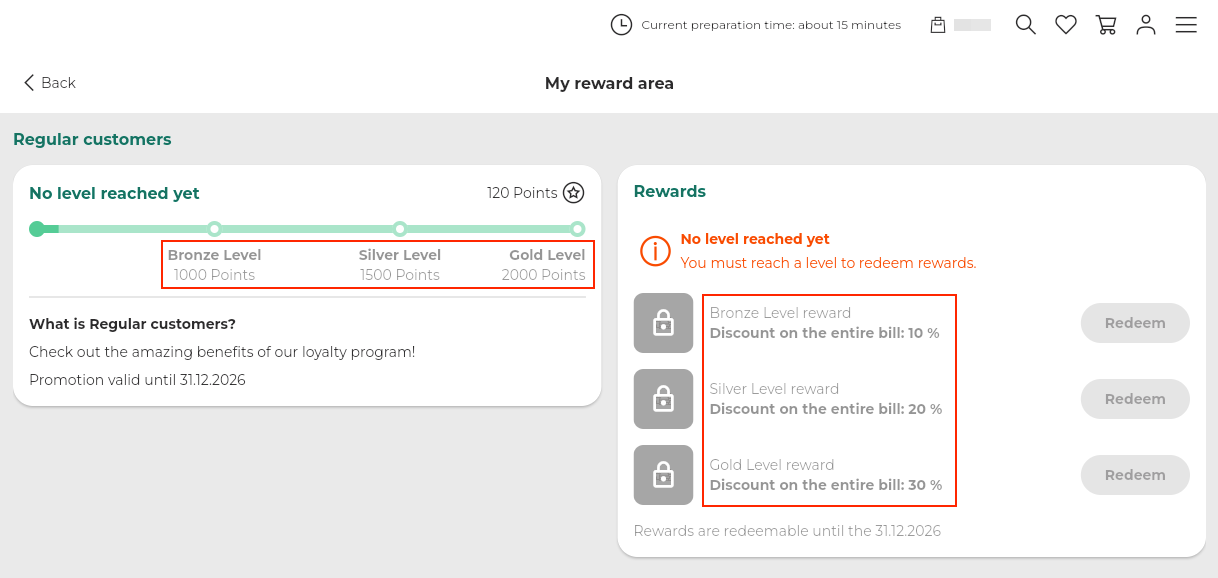Redeem the Silver Level reward
Screen dimensions: 1218x578
1135,399
